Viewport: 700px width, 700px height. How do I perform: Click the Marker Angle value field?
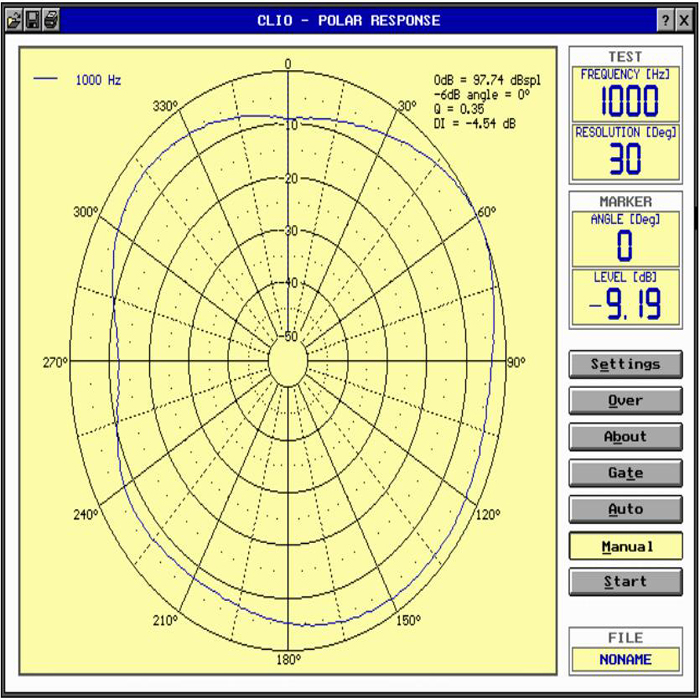tap(625, 246)
